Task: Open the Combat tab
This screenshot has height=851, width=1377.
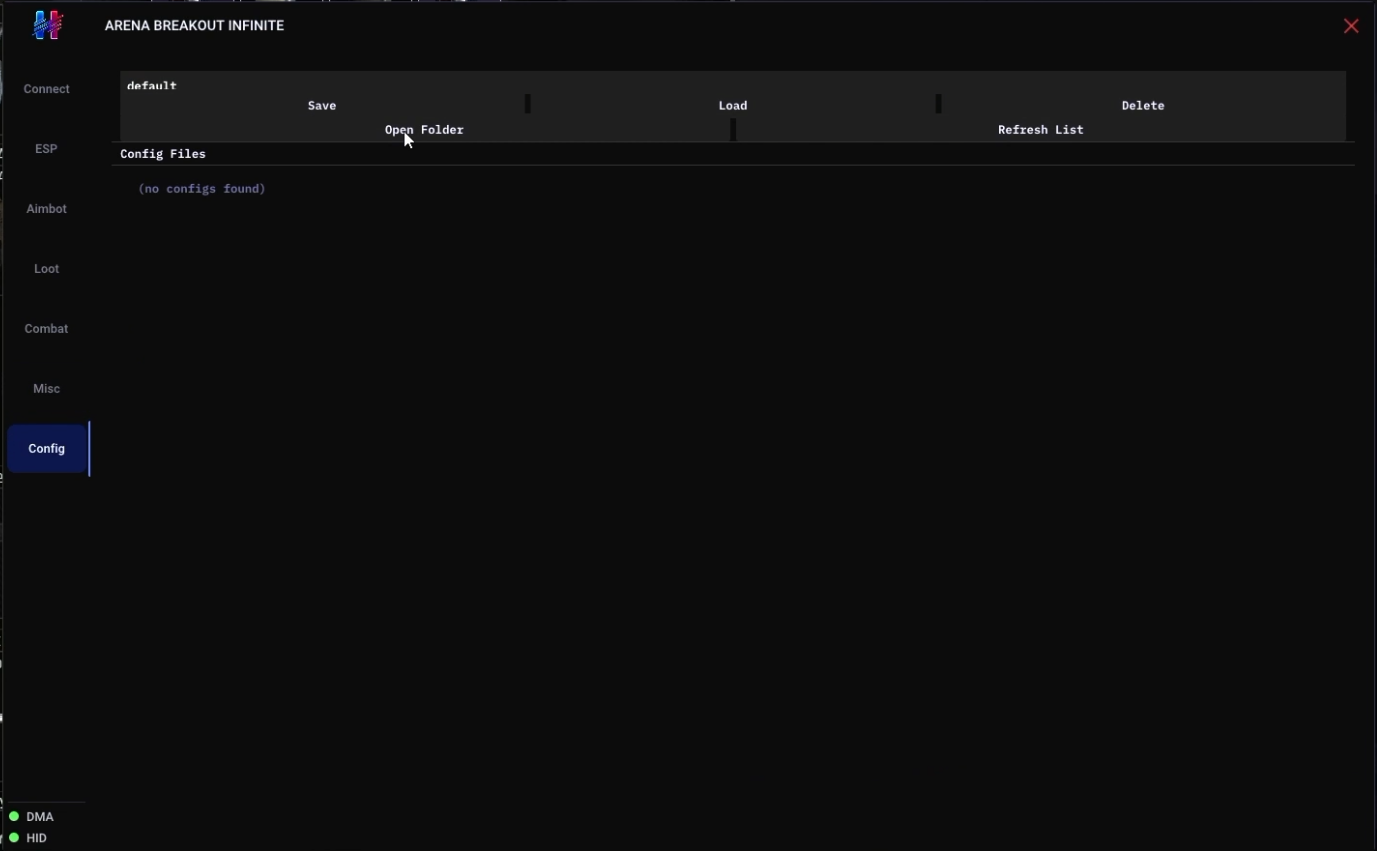Action: point(47,329)
